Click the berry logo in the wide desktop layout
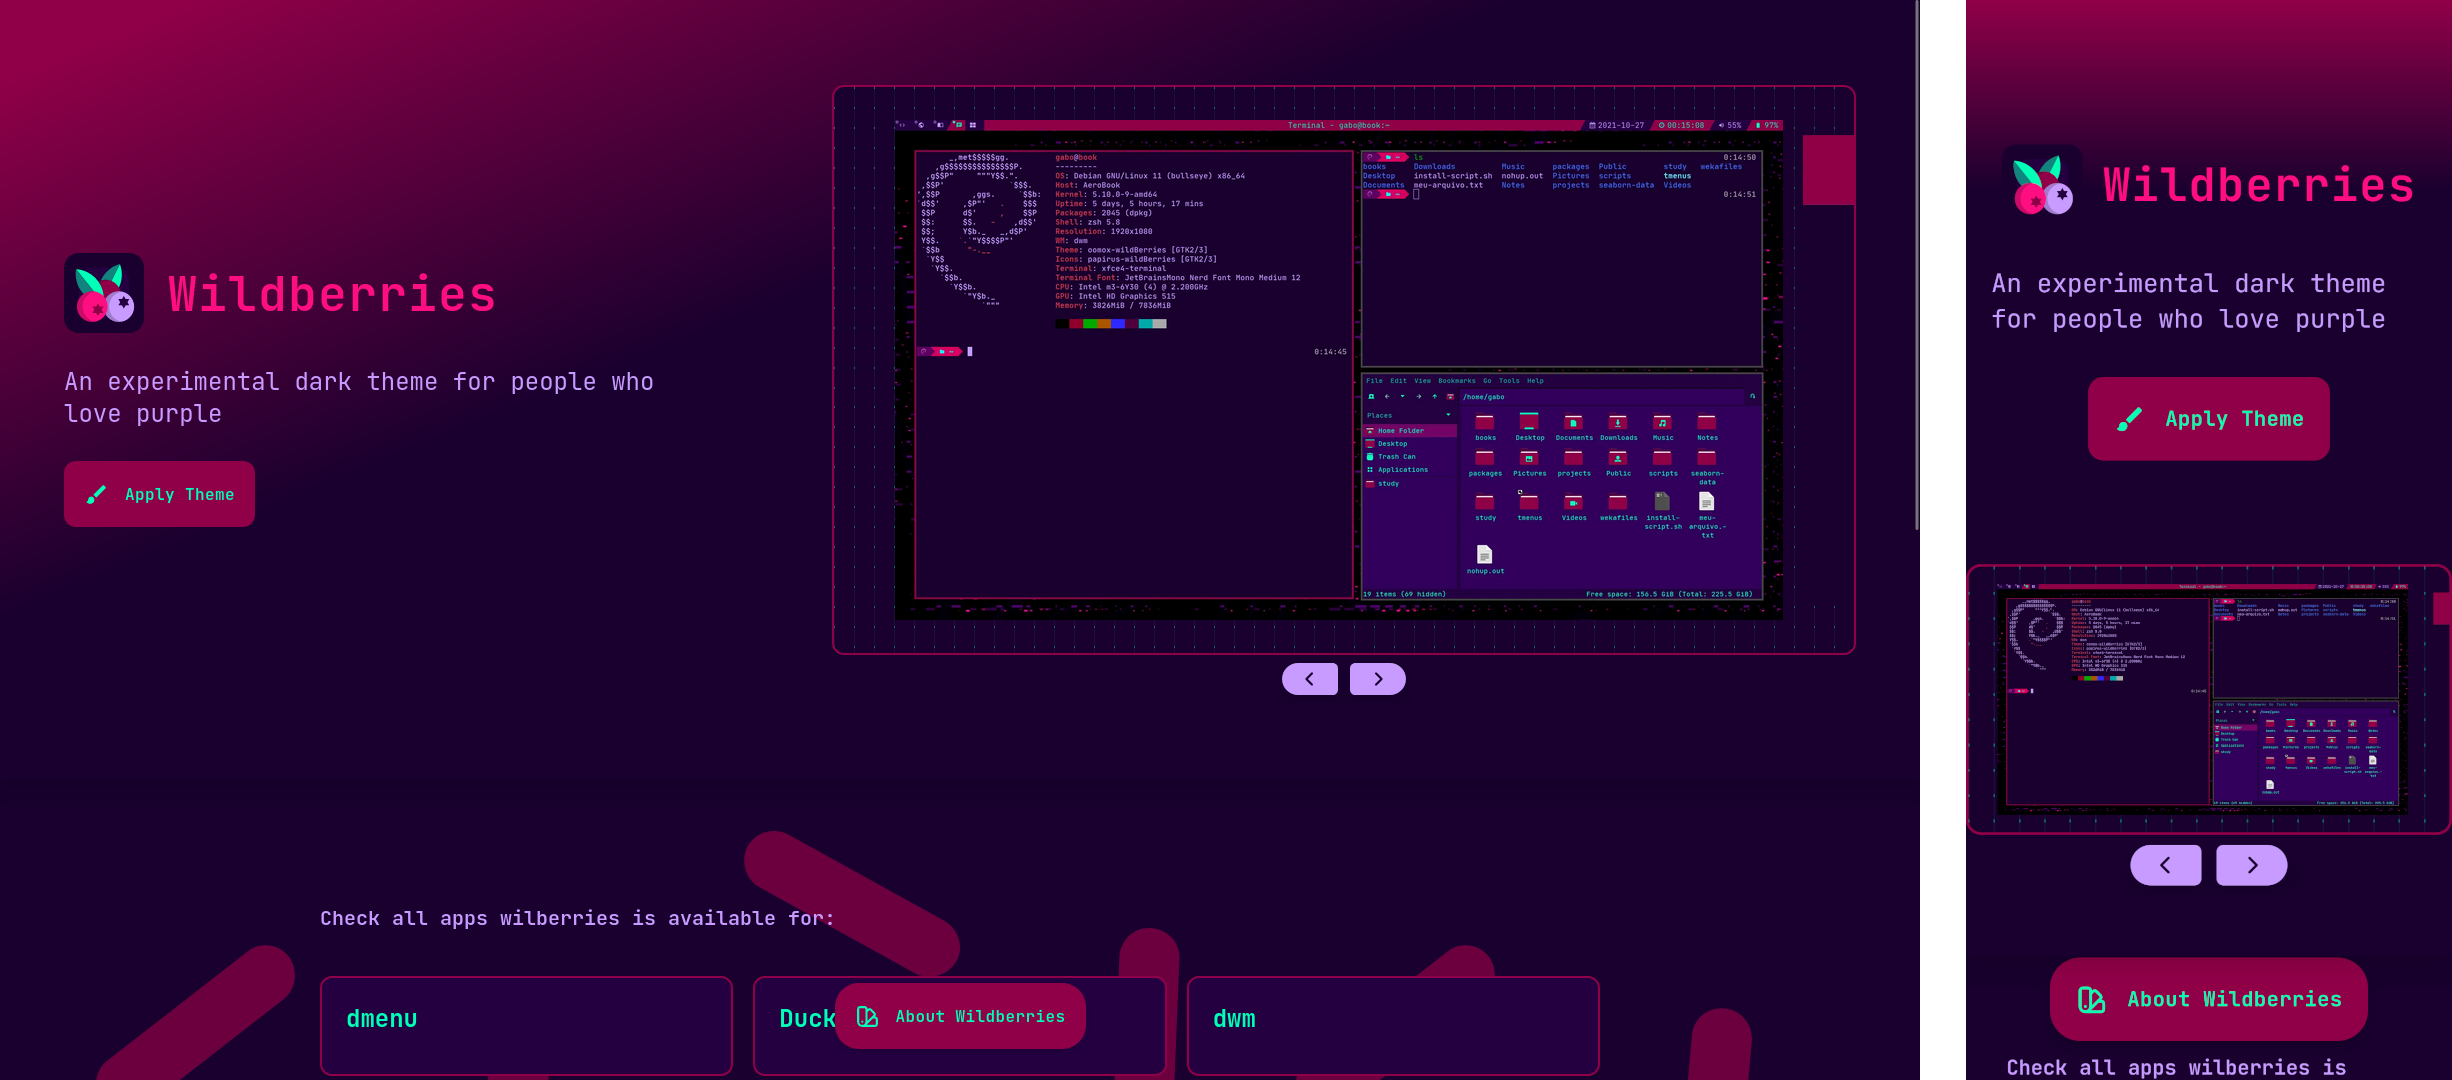Viewport: 2452px width, 1080px height. pyautogui.click(x=104, y=293)
